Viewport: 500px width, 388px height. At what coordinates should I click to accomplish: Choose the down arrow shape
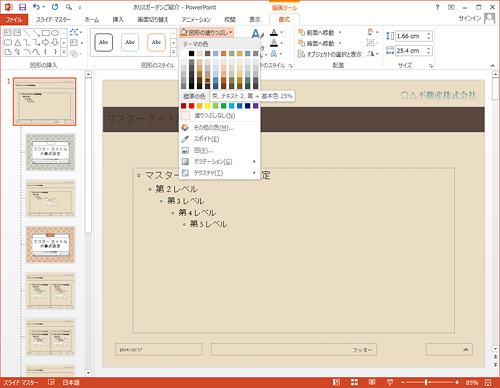pos(55,42)
